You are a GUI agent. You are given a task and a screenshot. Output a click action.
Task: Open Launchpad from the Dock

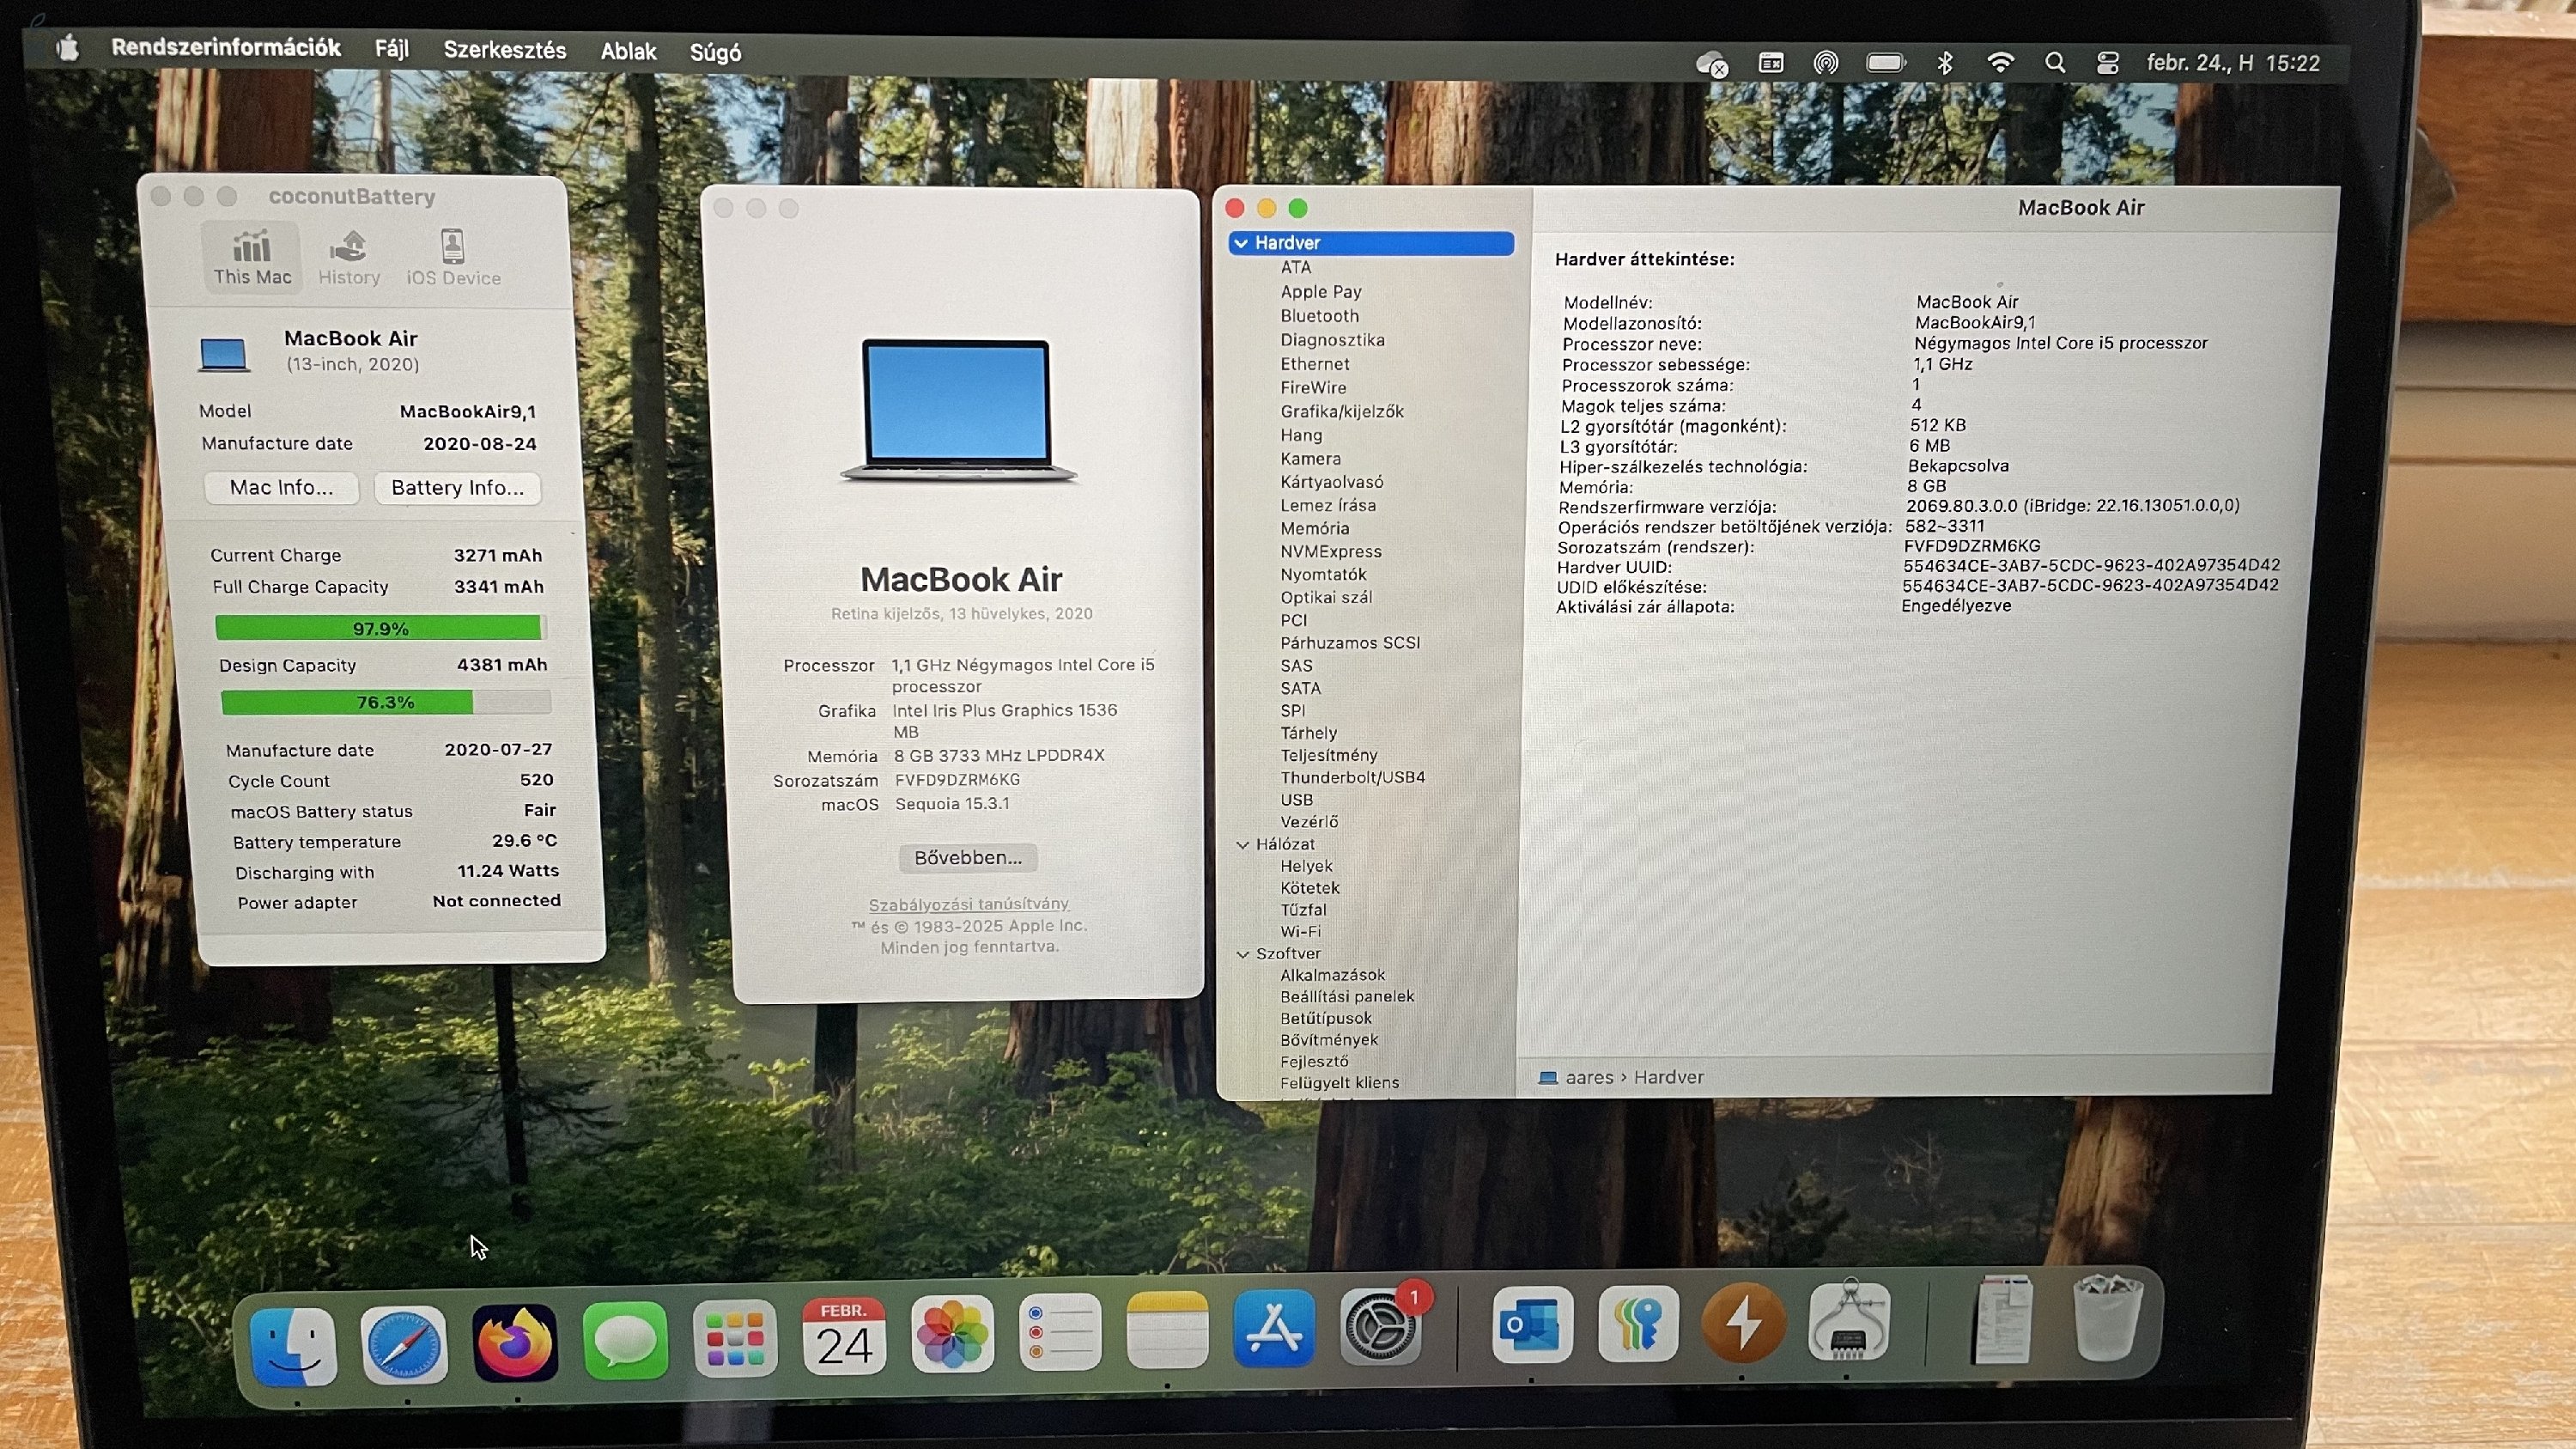(735, 1339)
